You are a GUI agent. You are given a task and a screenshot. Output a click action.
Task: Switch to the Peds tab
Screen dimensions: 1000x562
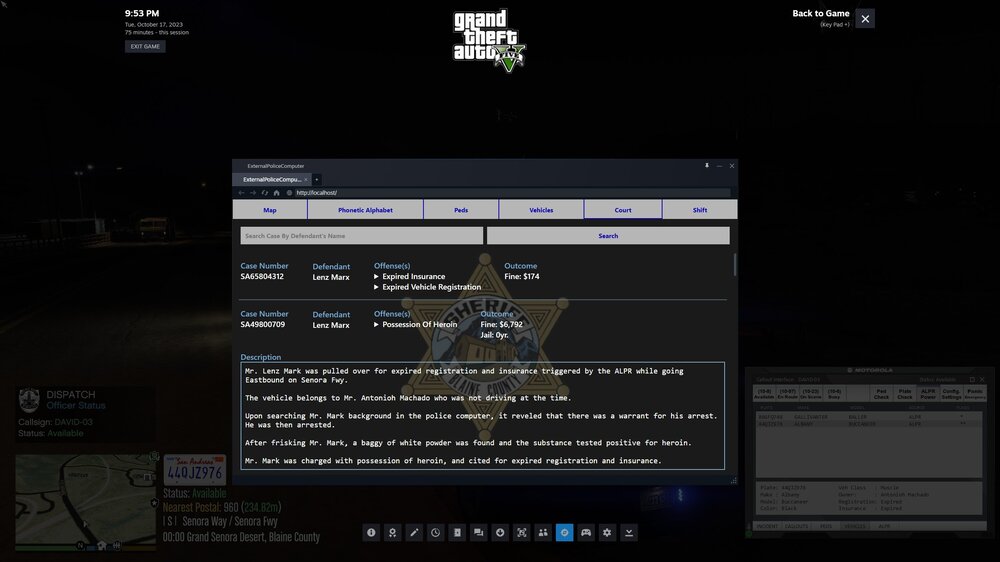click(461, 210)
